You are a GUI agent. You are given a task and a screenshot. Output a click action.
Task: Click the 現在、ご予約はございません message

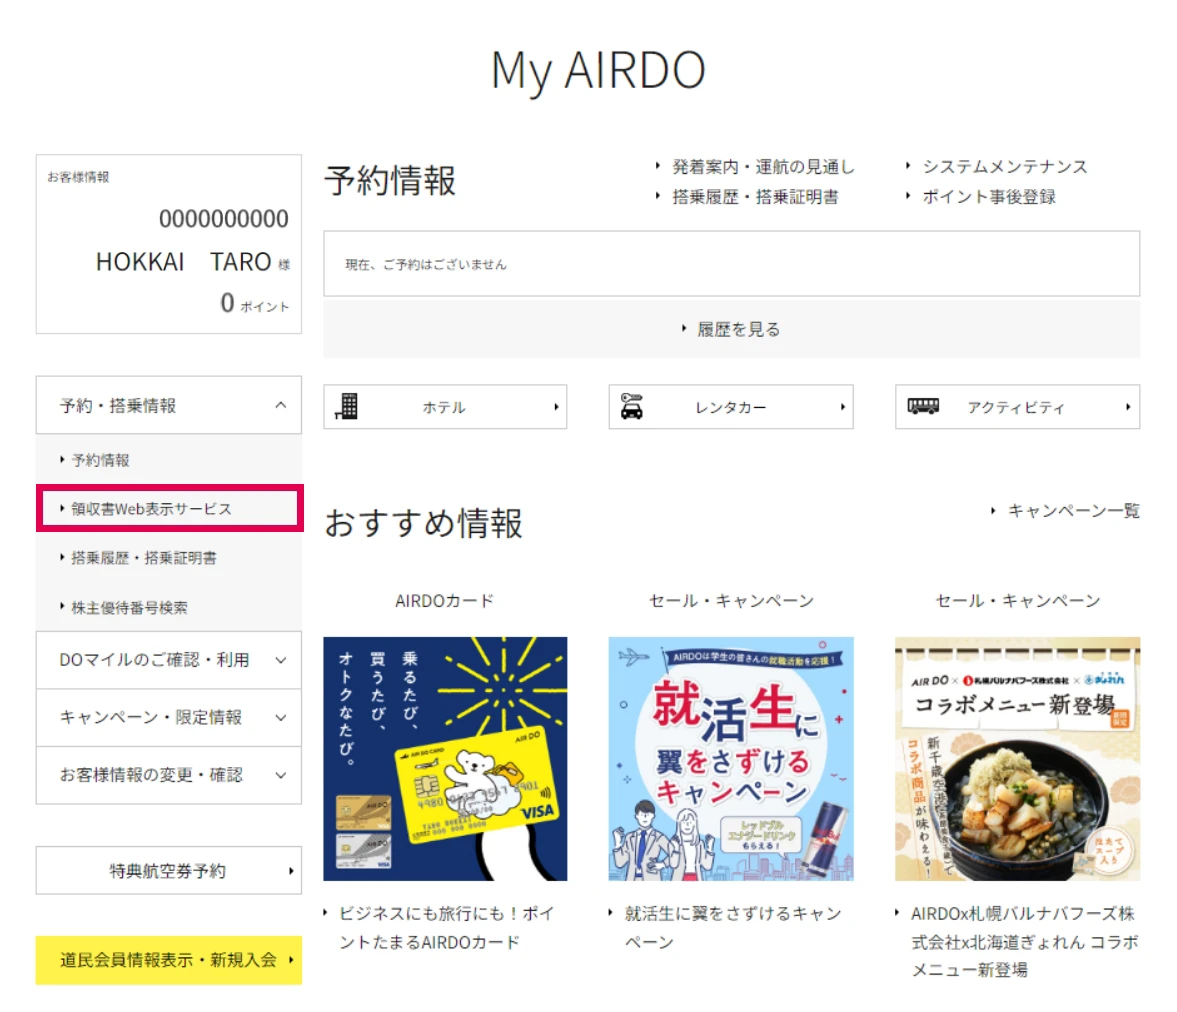coord(426,264)
